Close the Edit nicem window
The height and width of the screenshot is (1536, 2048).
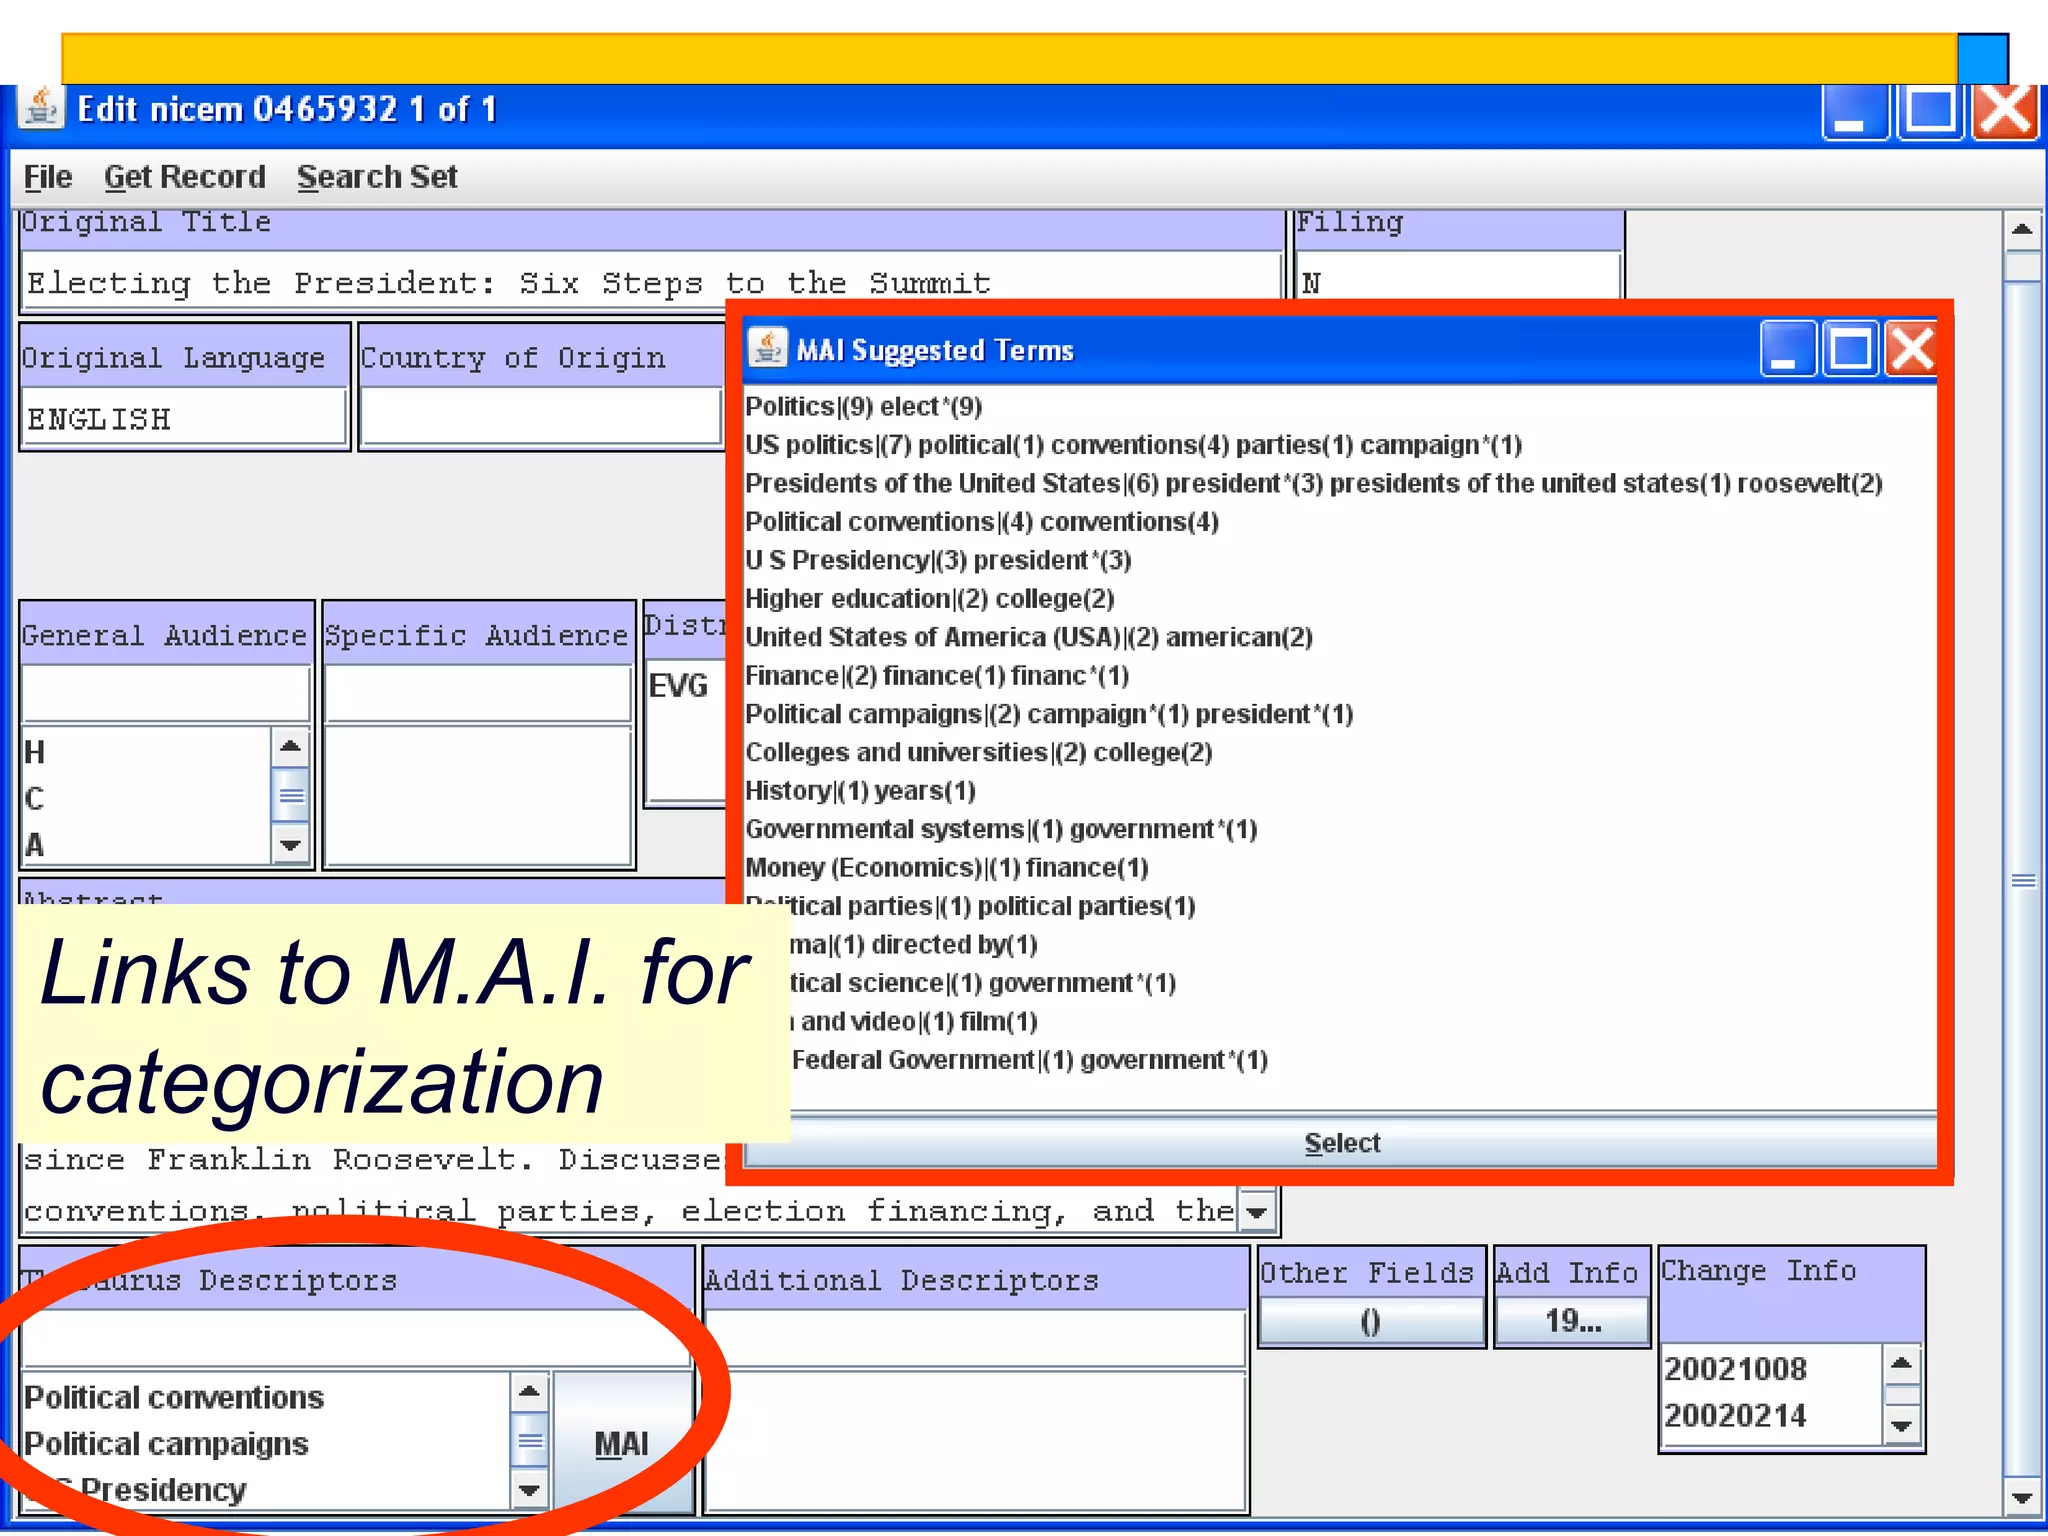[x=2004, y=112]
